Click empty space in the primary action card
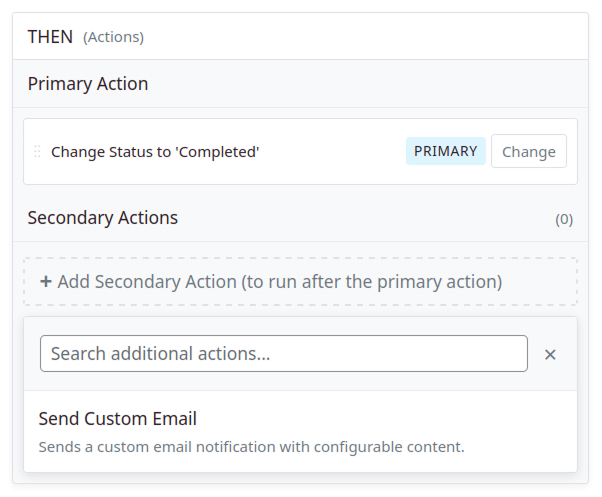The height and width of the screenshot is (497, 602). [330, 152]
